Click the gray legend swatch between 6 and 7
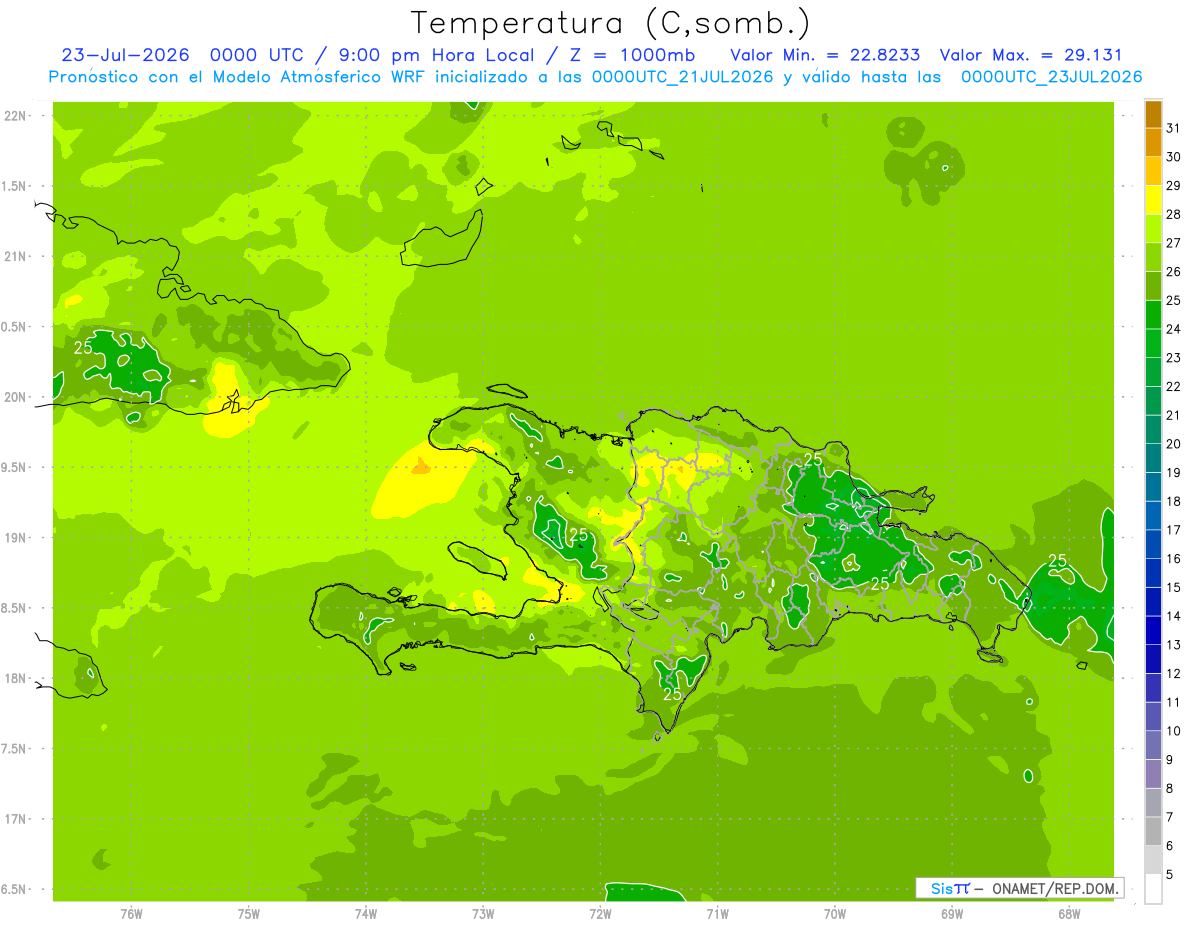1200x927 pixels. tap(1153, 831)
